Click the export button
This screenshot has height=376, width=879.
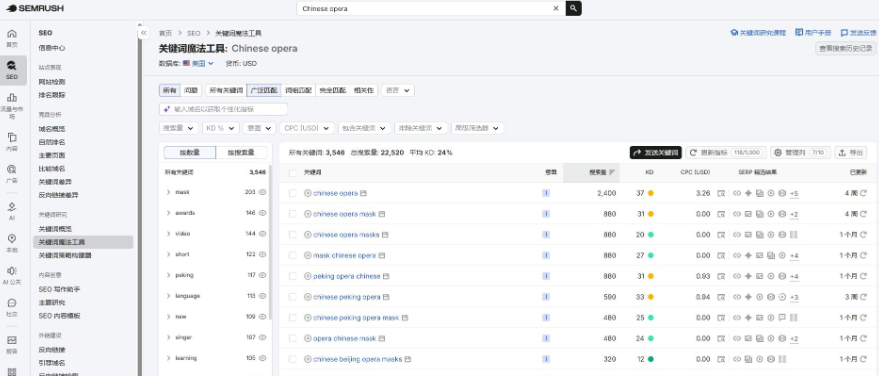click(850, 152)
